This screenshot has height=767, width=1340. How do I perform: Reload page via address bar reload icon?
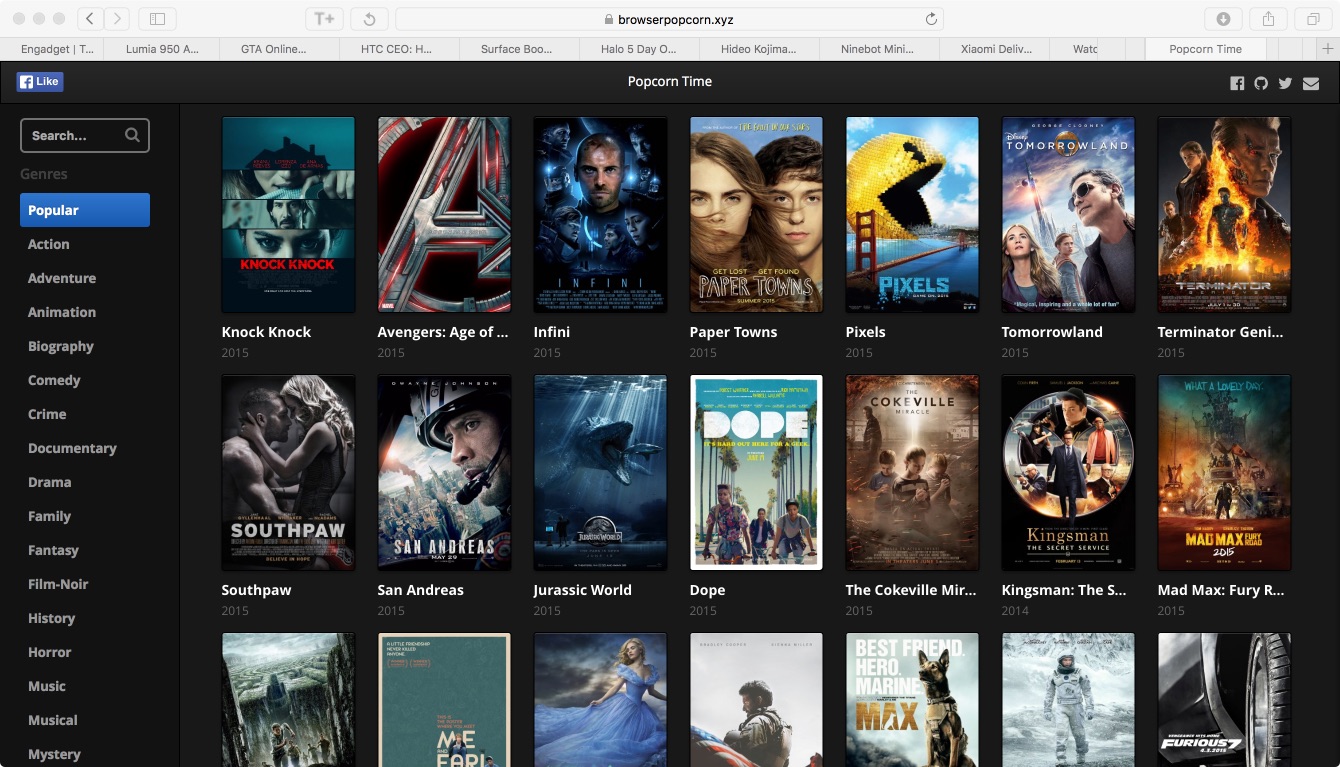931,19
